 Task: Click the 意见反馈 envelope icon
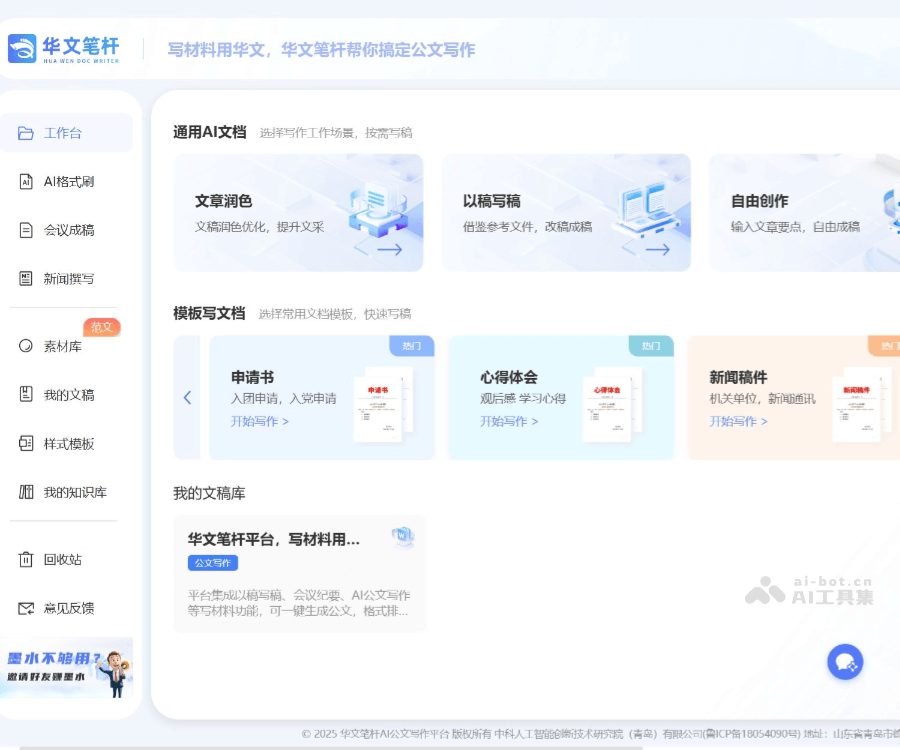(27, 608)
